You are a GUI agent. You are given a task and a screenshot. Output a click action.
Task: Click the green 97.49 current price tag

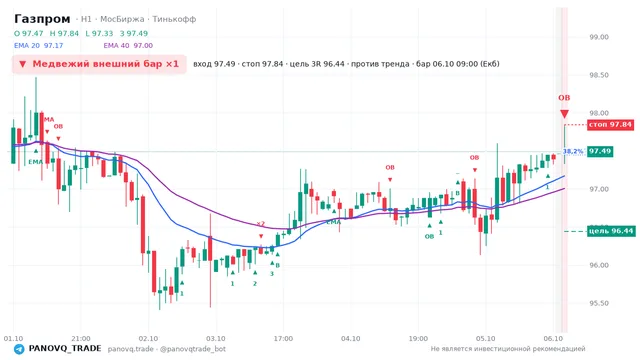[600, 151]
